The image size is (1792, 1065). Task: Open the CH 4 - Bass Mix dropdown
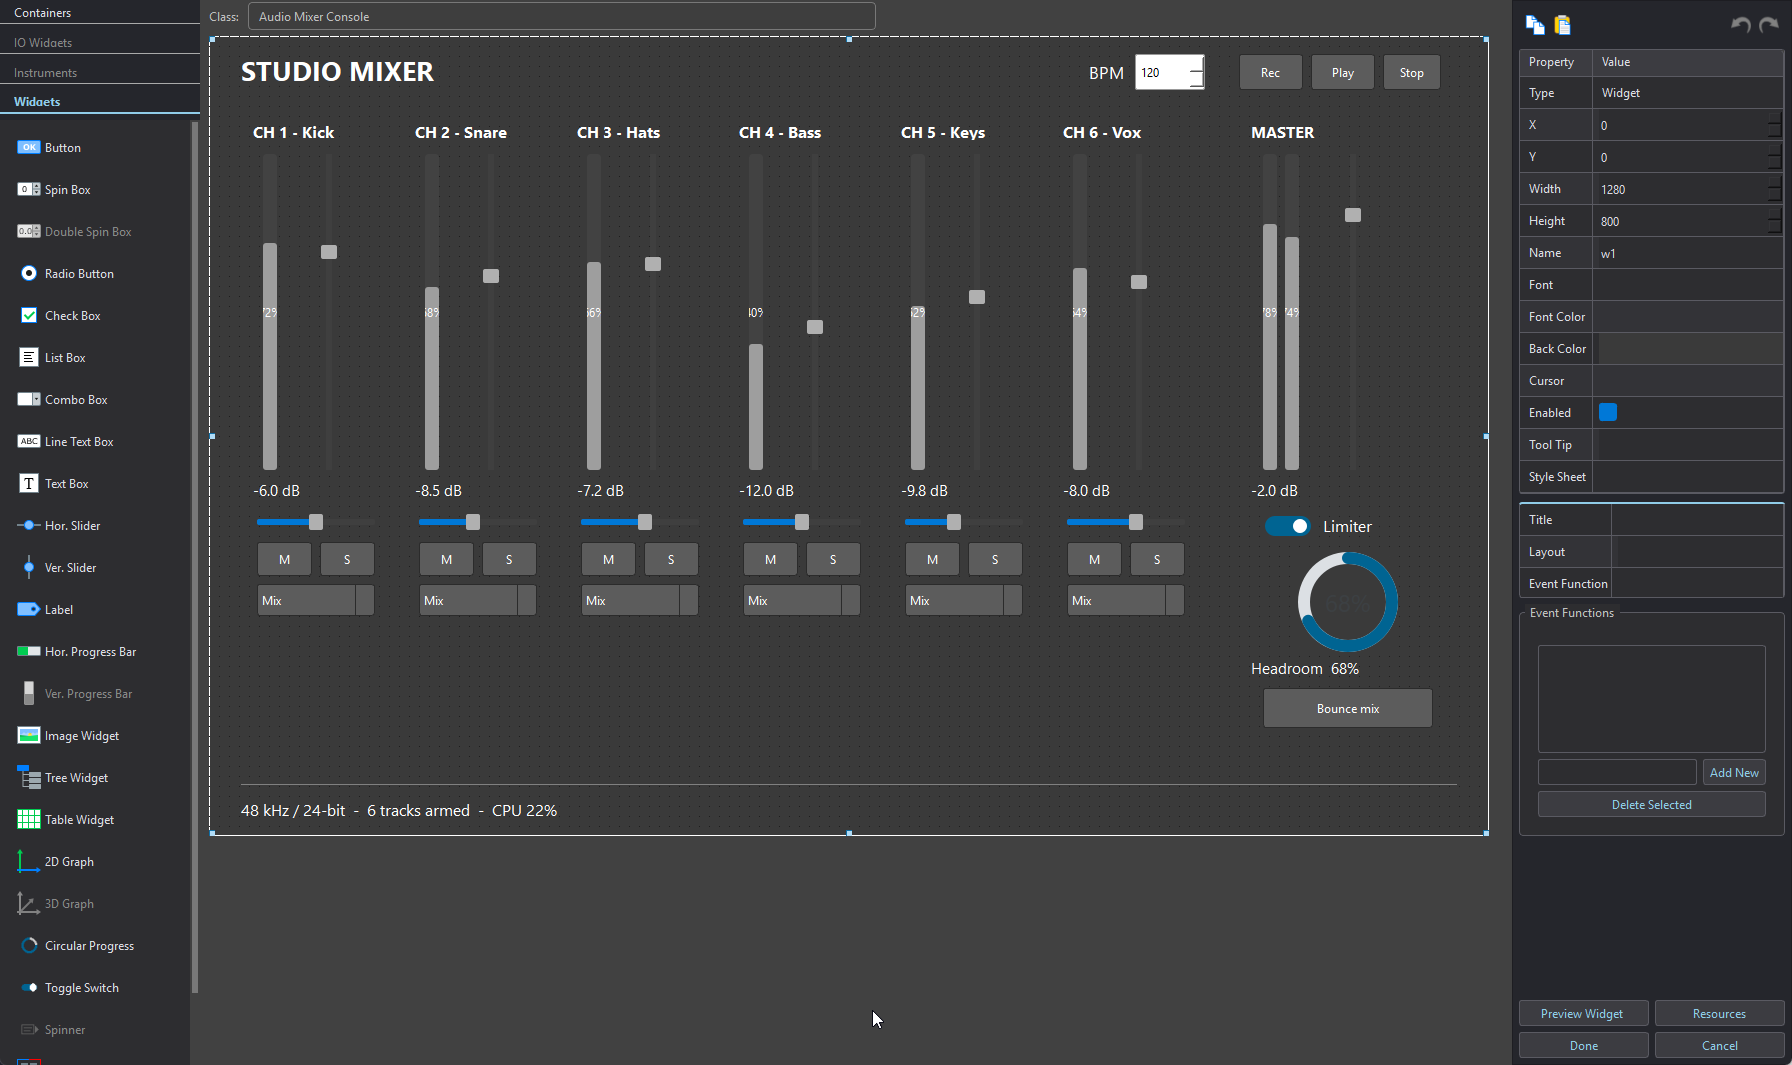pos(802,600)
